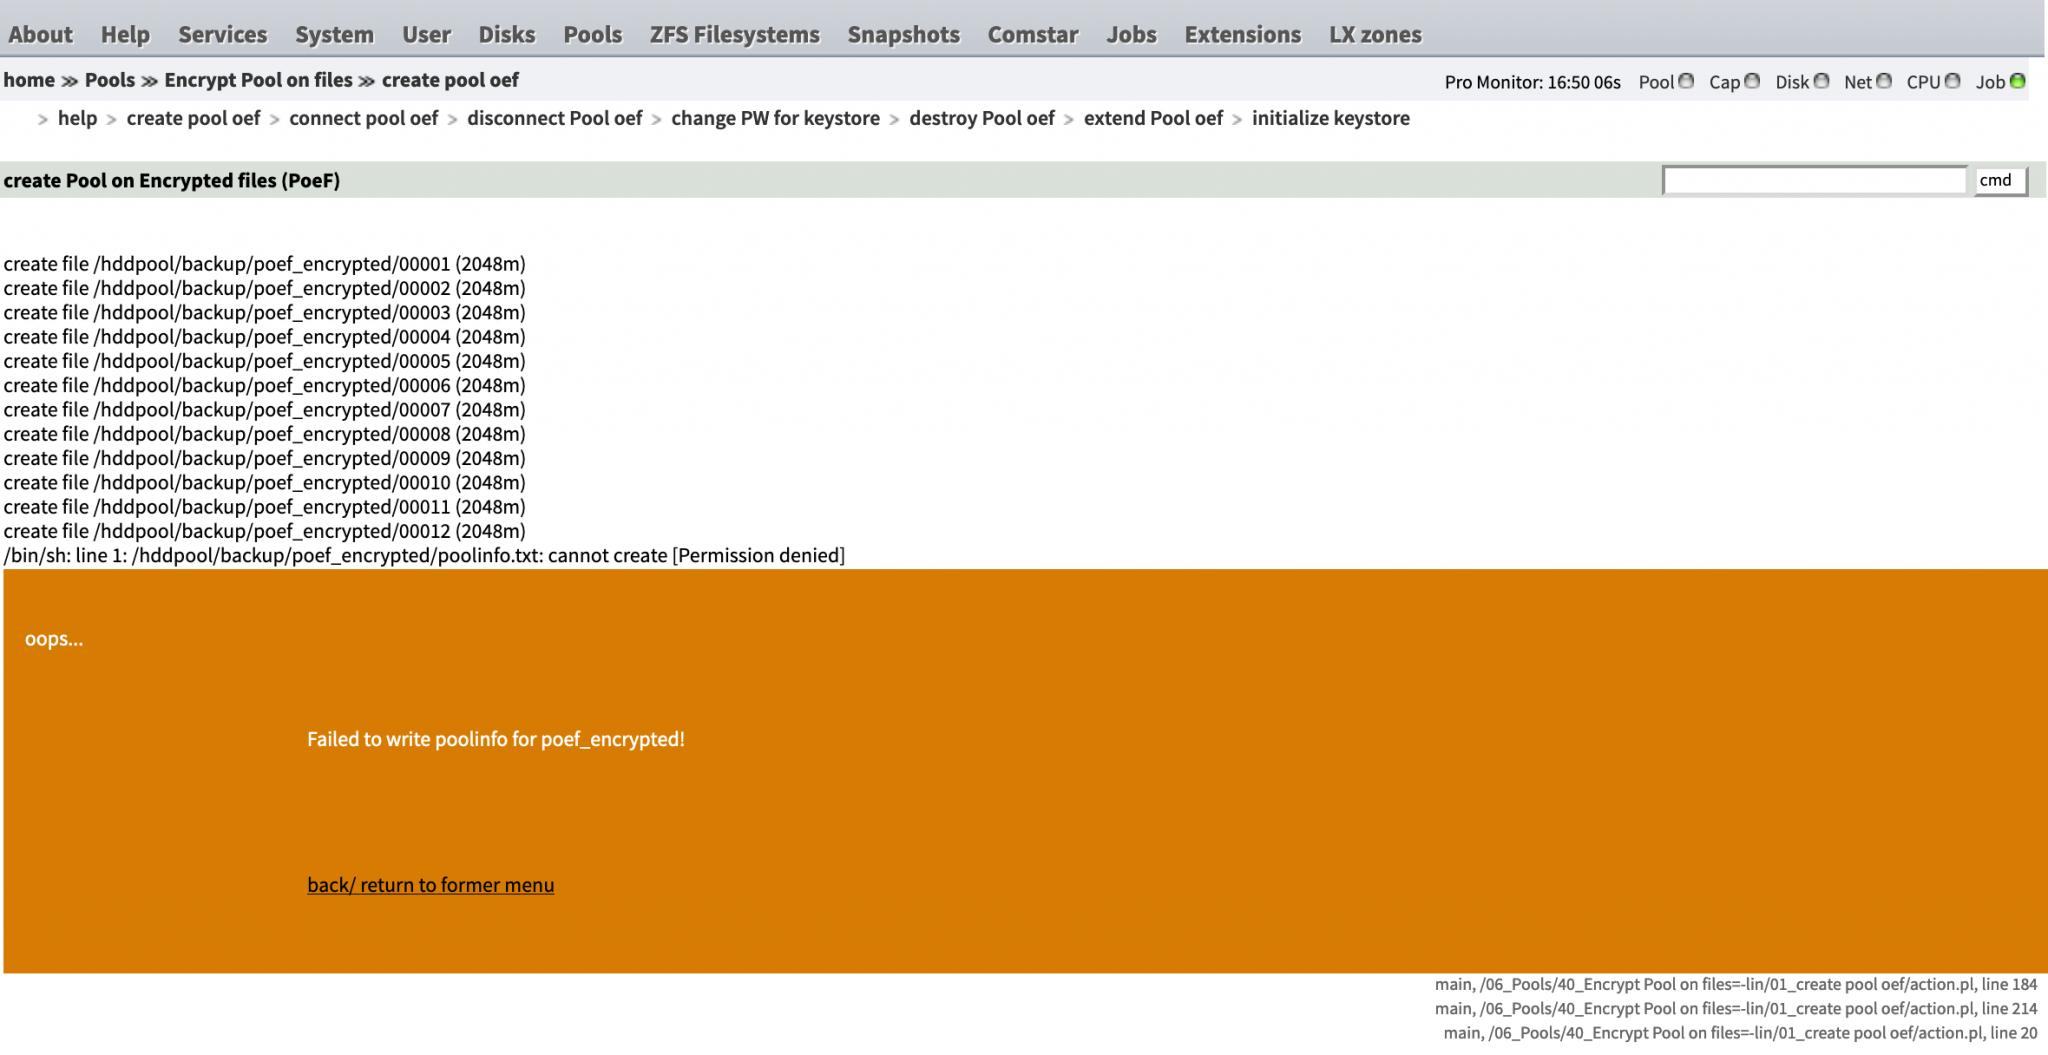The image size is (2048, 1055).
Task: Click the CPU status indicator light
Action: click(1952, 81)
